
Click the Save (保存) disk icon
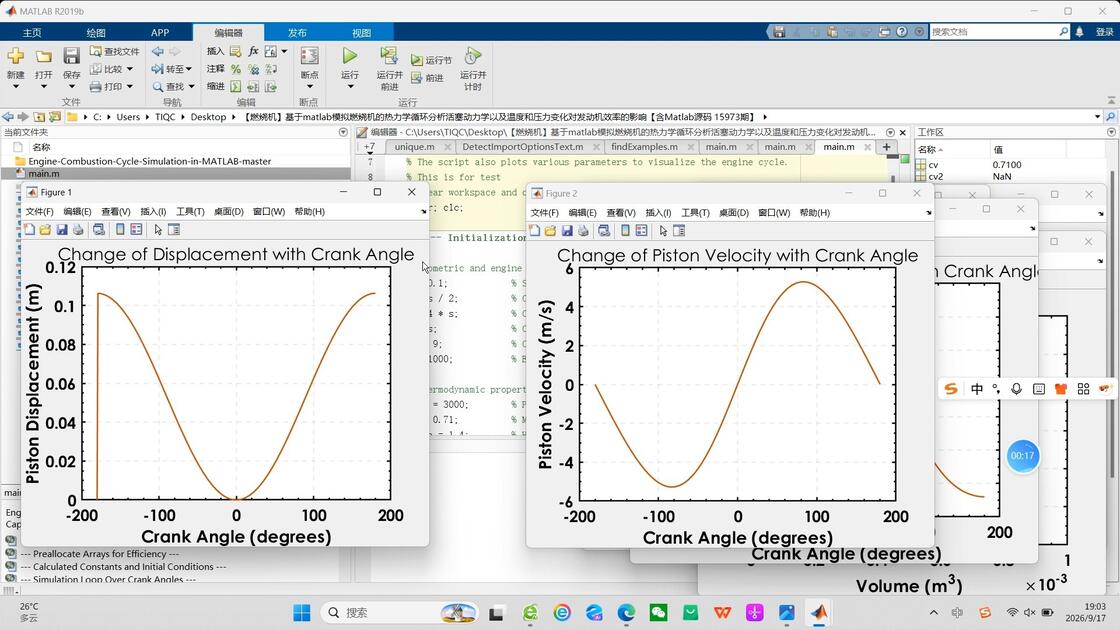coord(71,56)
